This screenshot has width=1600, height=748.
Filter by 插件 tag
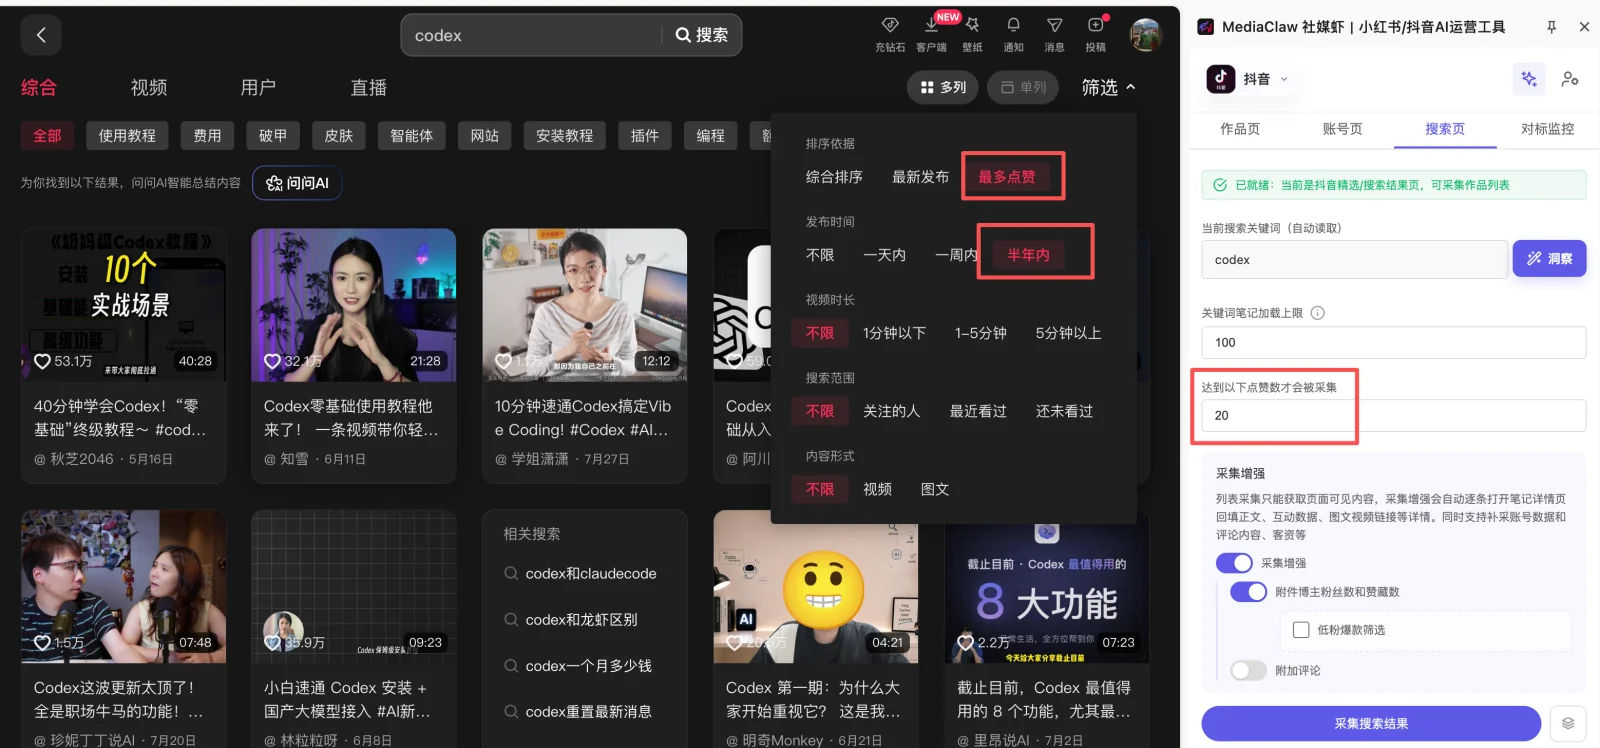pyautogui.click(x=644, y=135)
